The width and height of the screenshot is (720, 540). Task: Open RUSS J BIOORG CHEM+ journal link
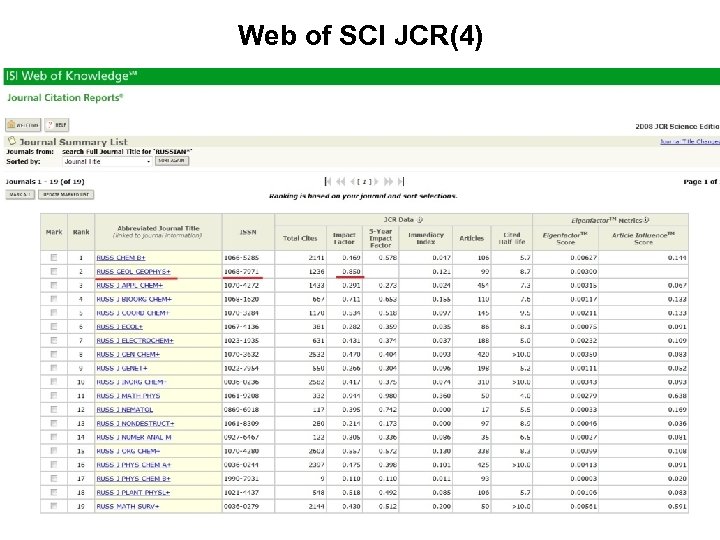point(134,299)
